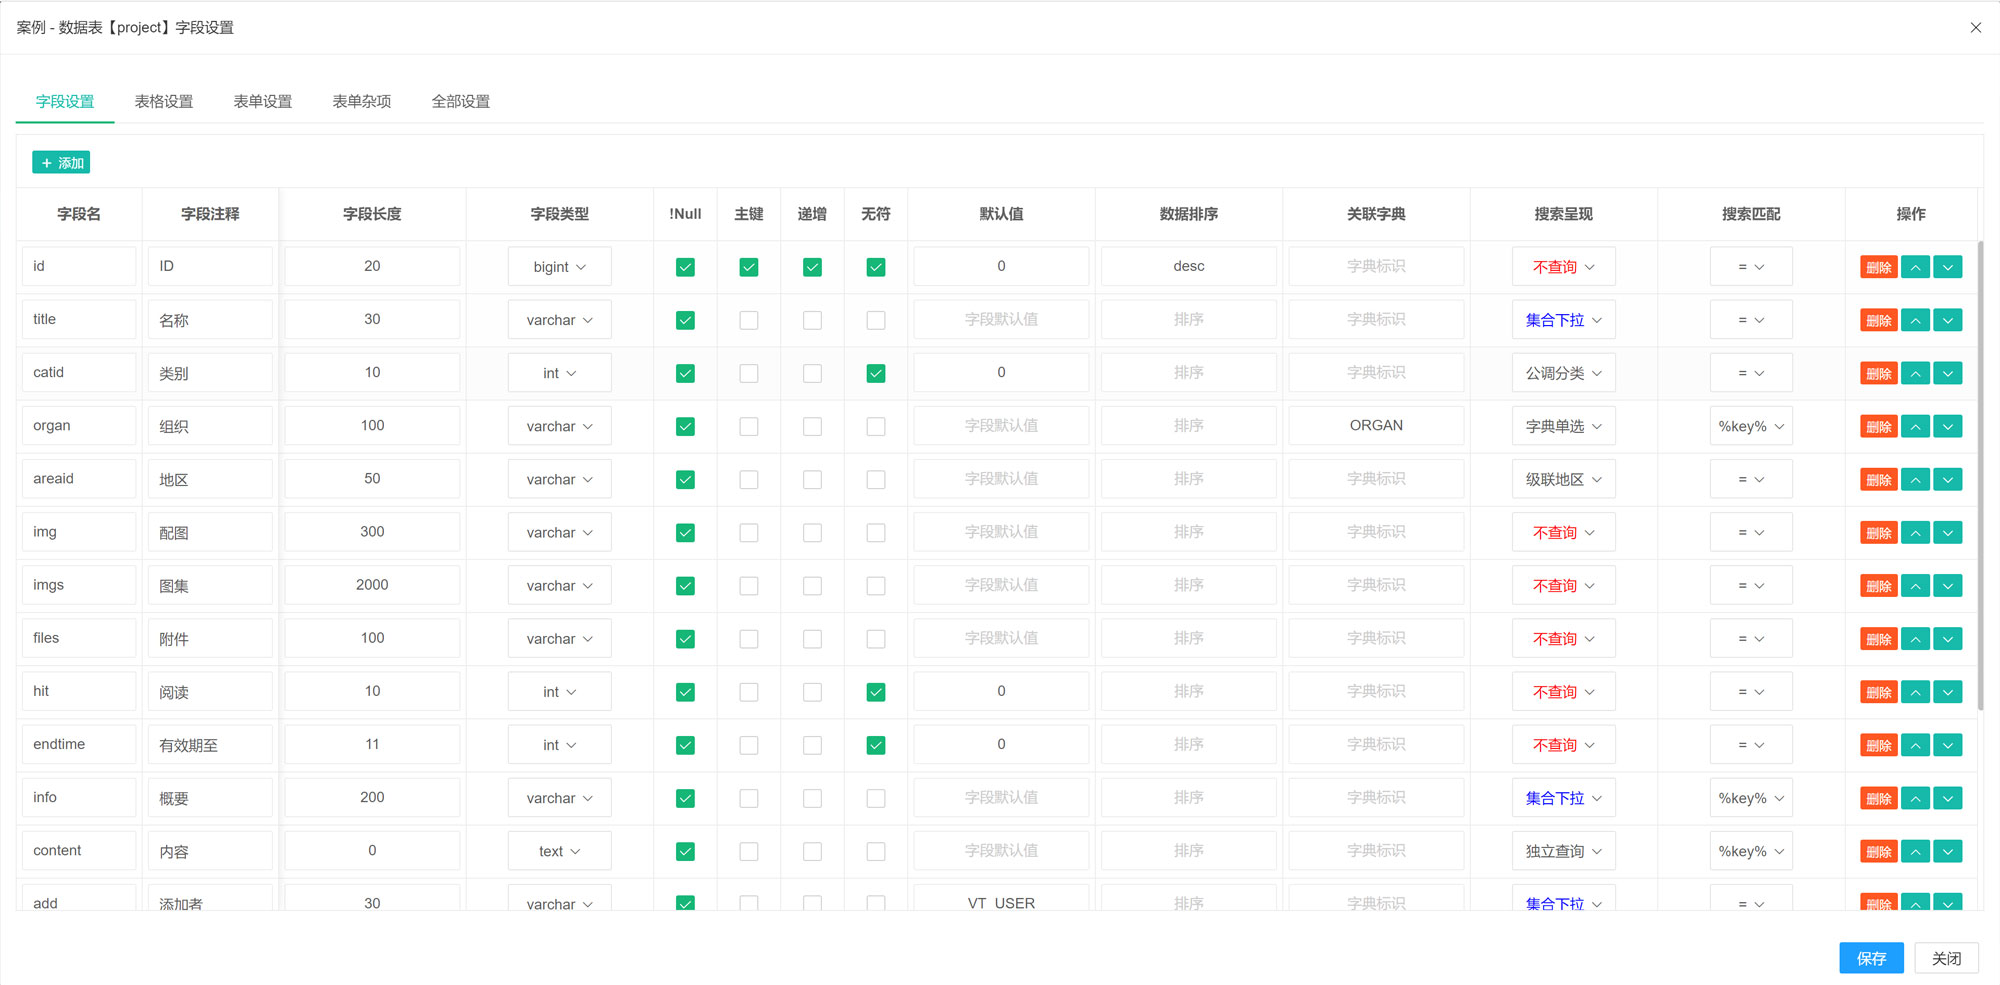Screen dimensions: 2000x985
Task: Open the 全部设置 tab
Action: click(460, 101)
